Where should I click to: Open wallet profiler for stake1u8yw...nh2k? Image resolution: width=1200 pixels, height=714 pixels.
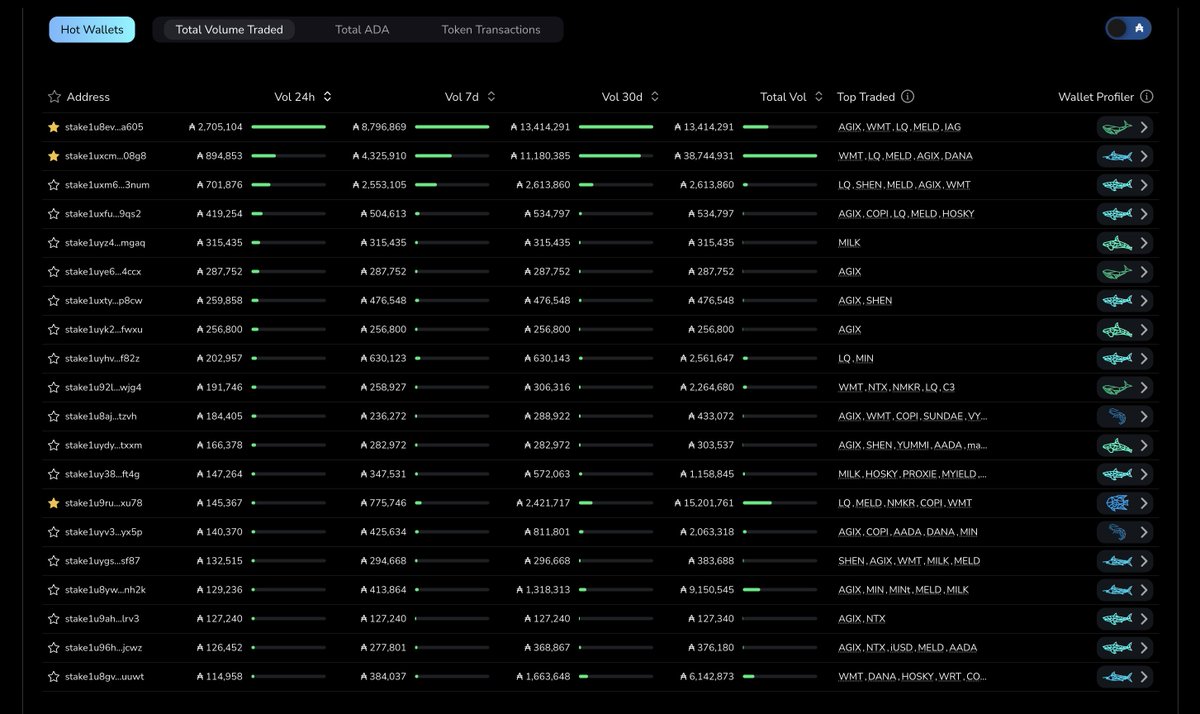click(x=1125, y=590)
